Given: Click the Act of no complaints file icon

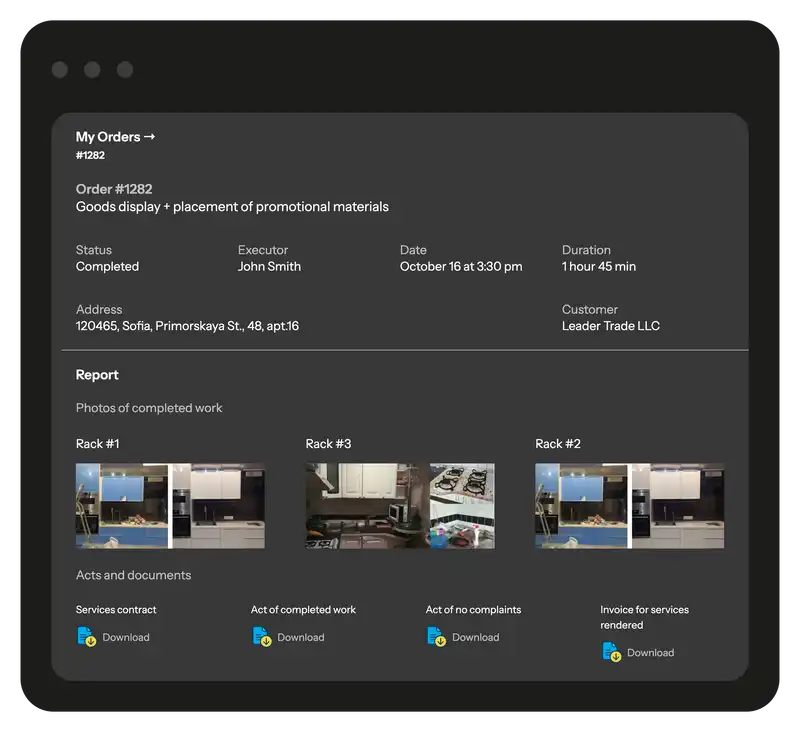Looking at the screenshot, I should point(436,637).
